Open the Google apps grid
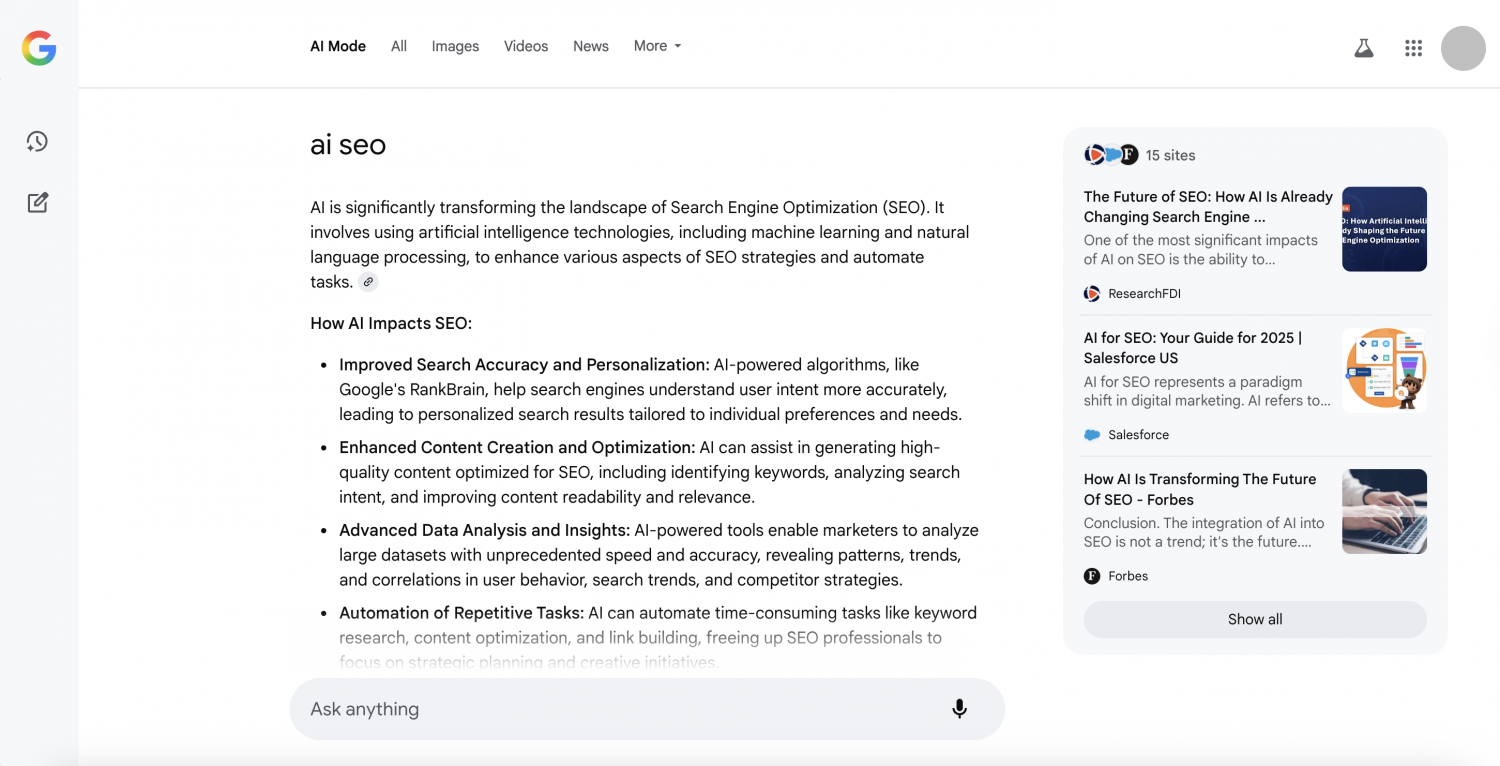This screenshot has width=1500, height=766. (1412, 47)
